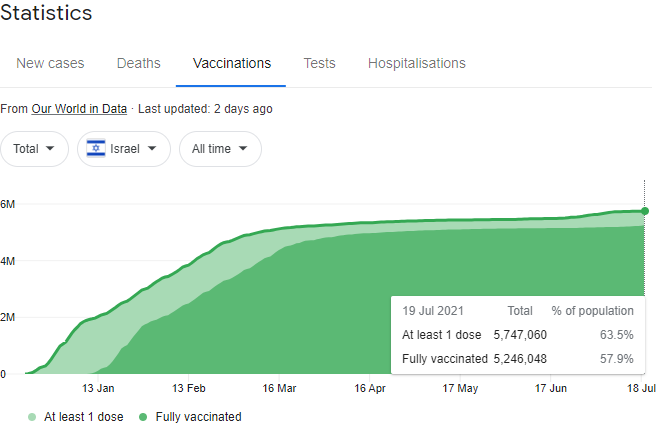Viewport: 658px width, 425px height.
Task: Click the At least 1 dose legend label
Action: [x=82, y=417]
